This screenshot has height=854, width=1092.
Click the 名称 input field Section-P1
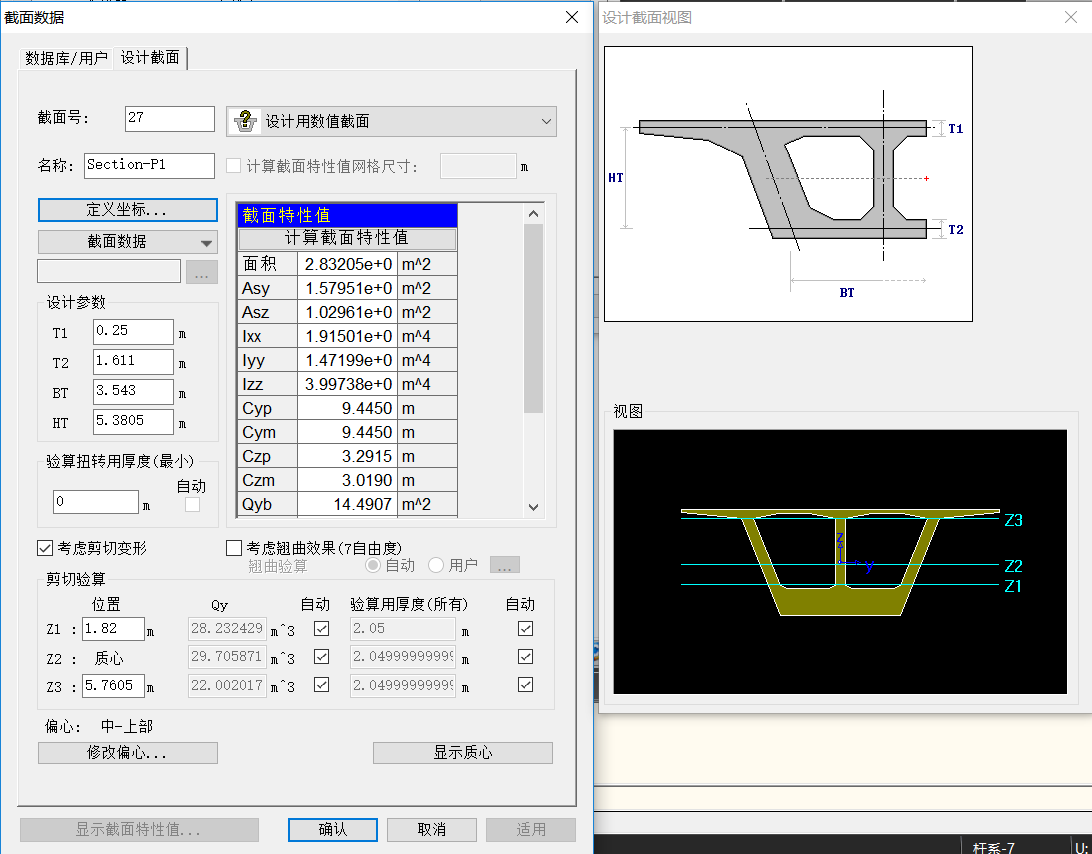149,165
